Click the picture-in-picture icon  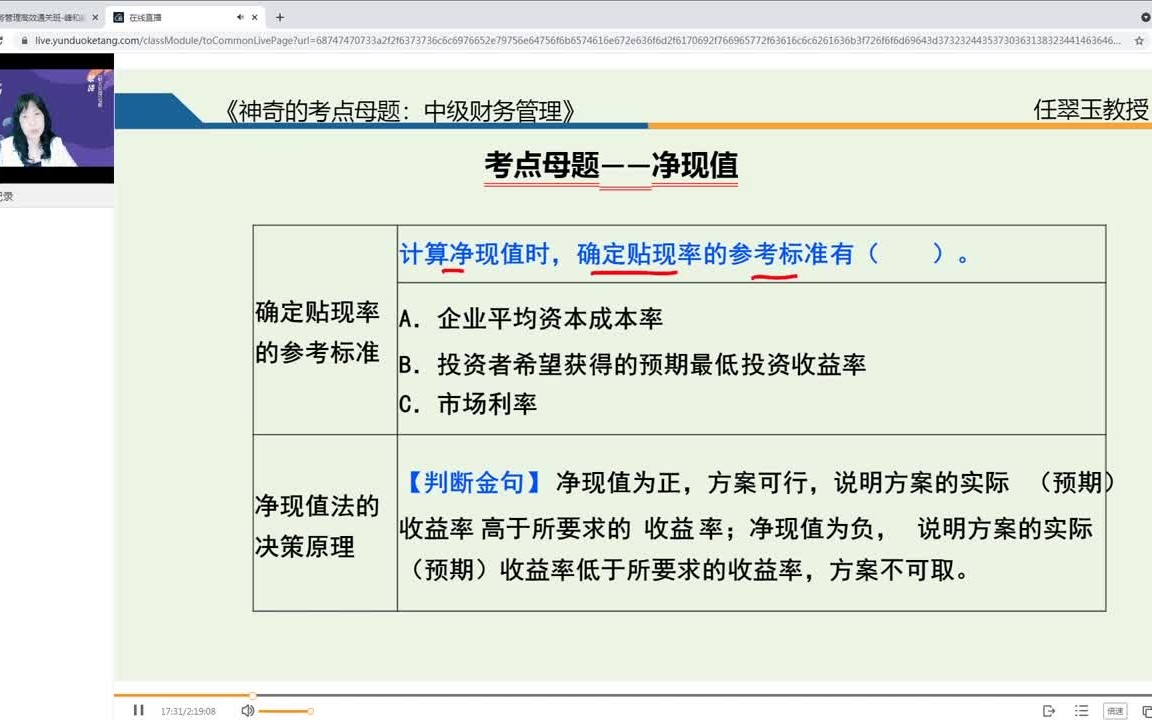point(1147,709)
